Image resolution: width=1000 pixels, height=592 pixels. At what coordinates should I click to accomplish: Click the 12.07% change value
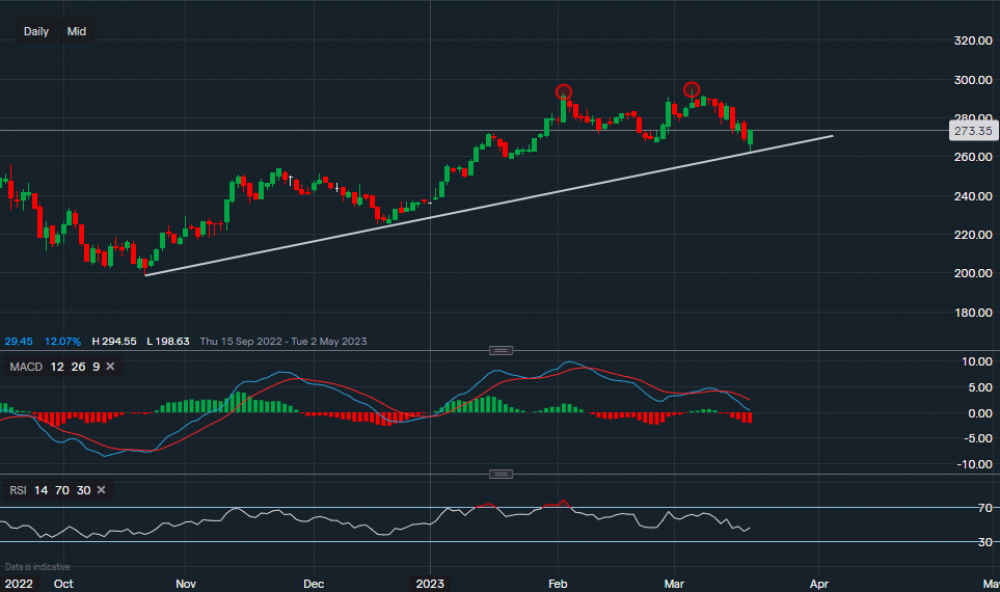[61, 341]
